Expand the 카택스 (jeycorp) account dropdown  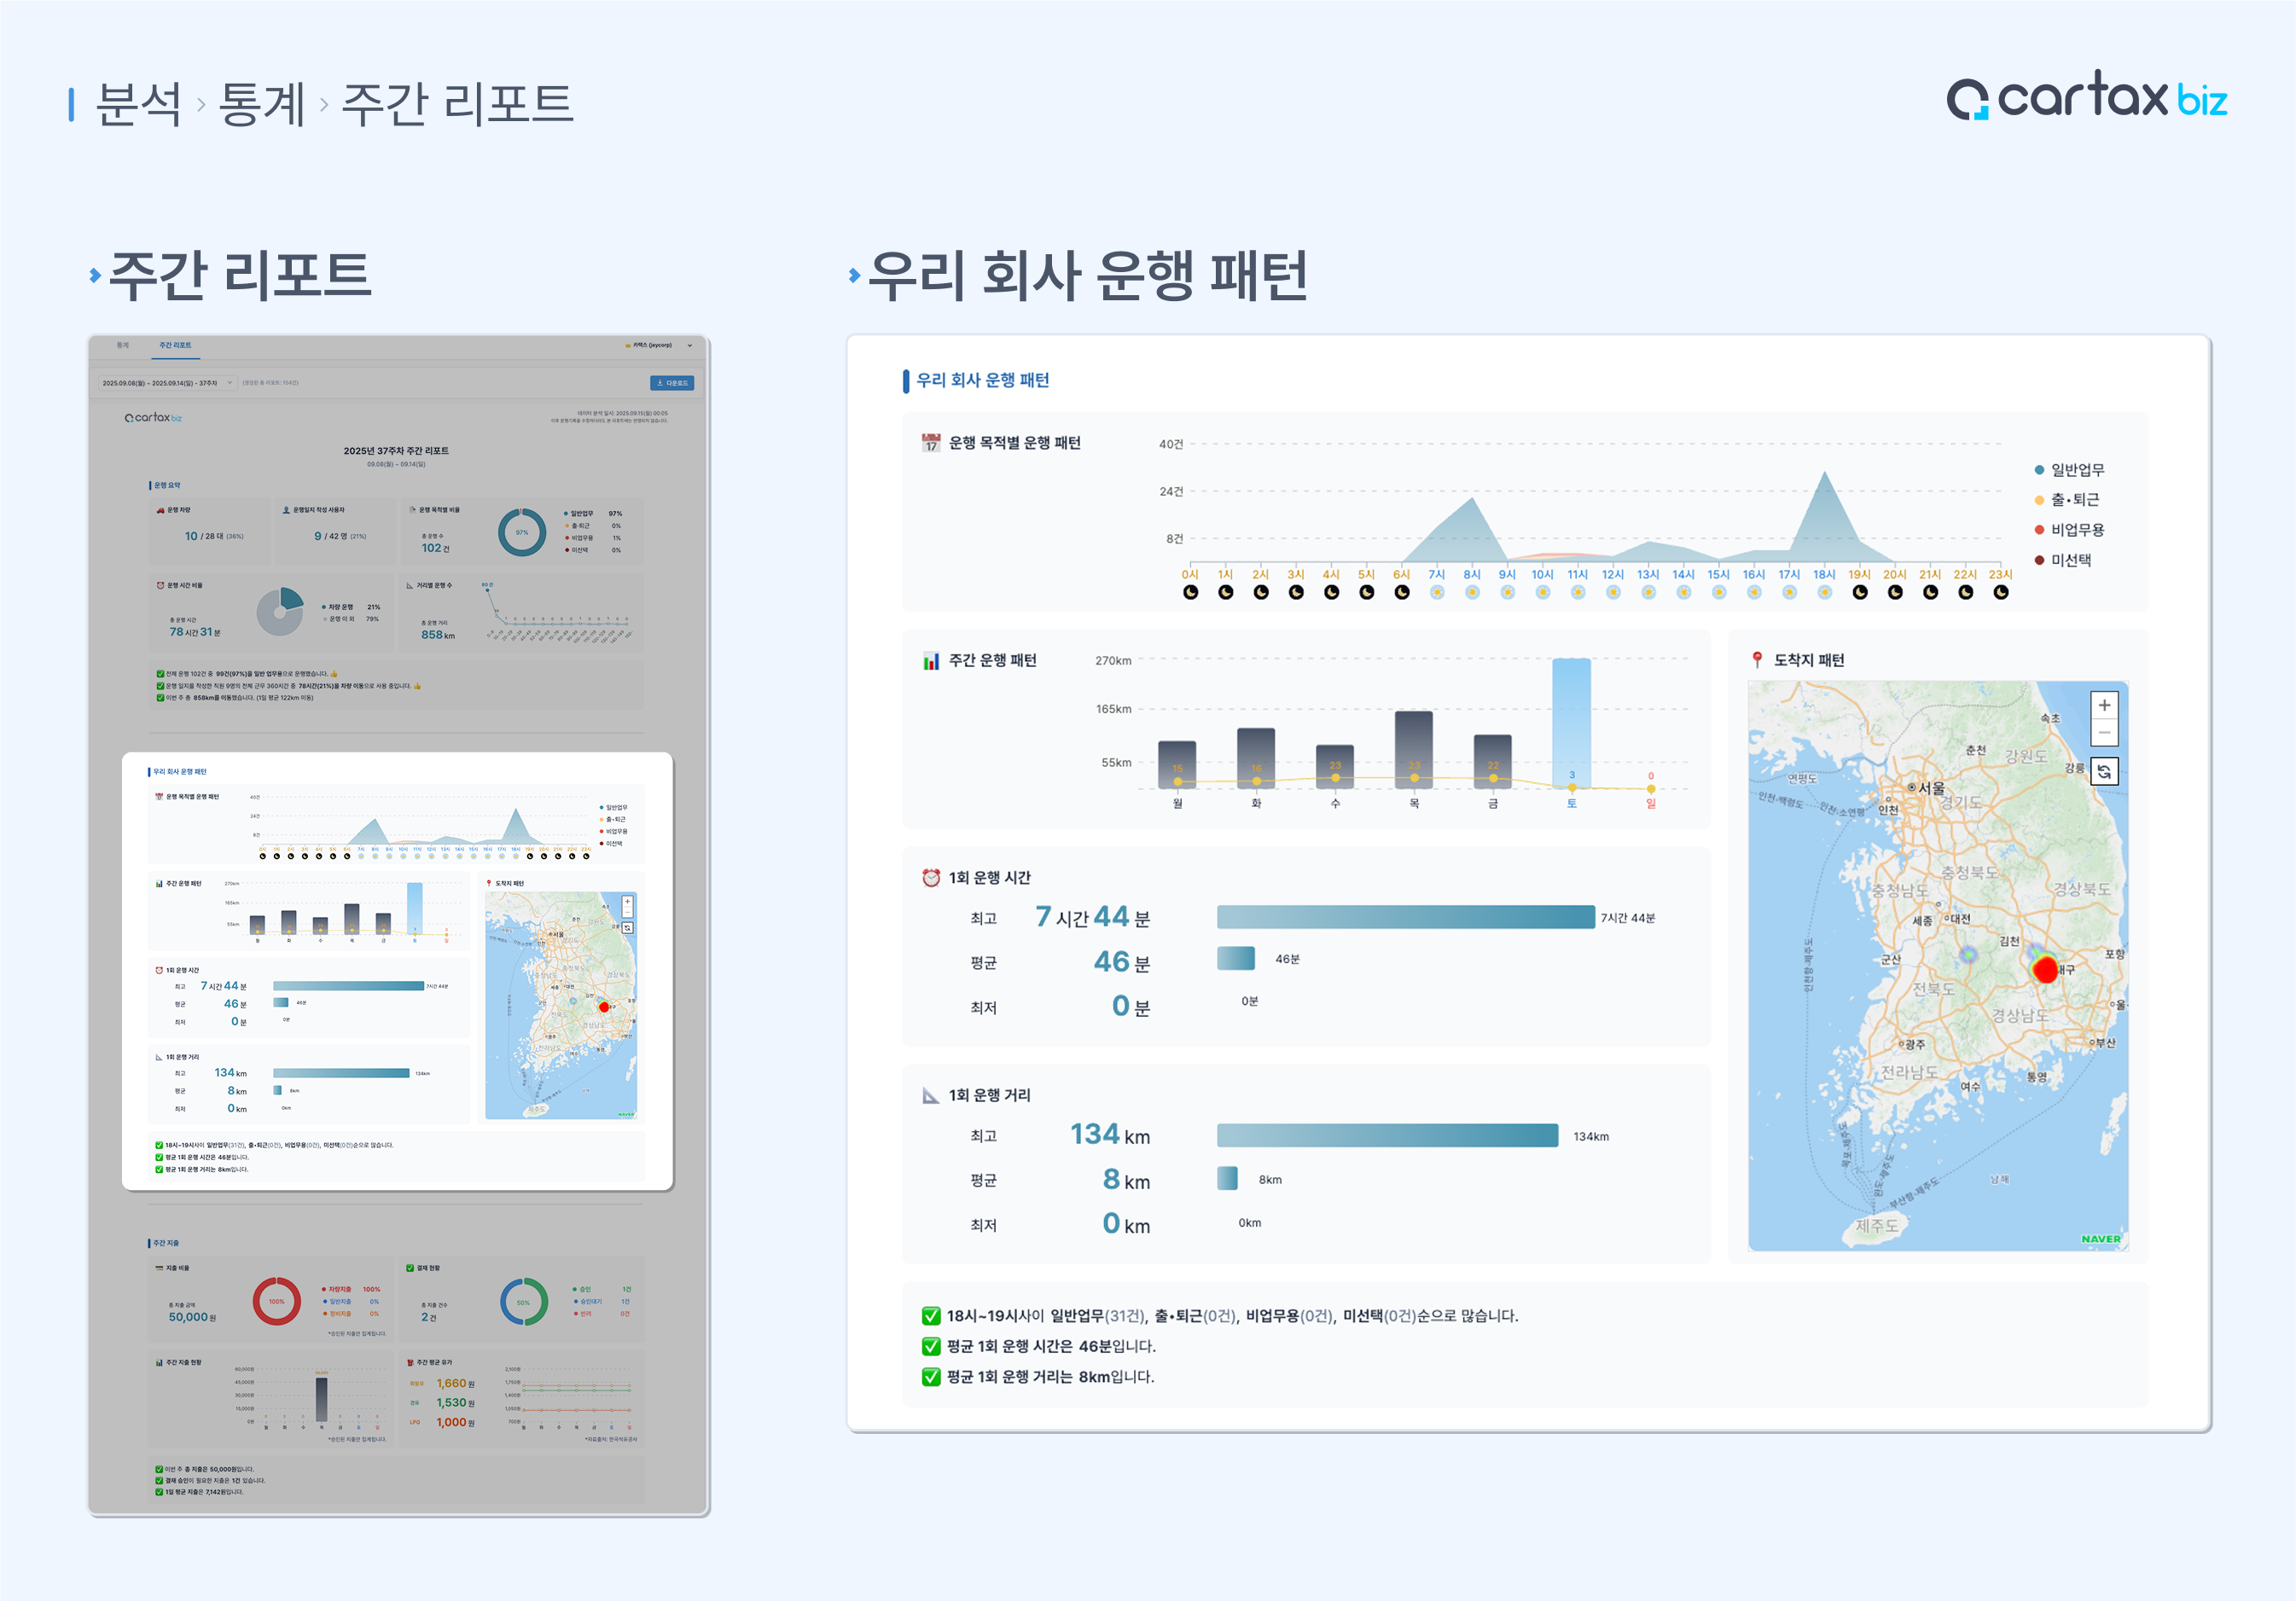658,345
